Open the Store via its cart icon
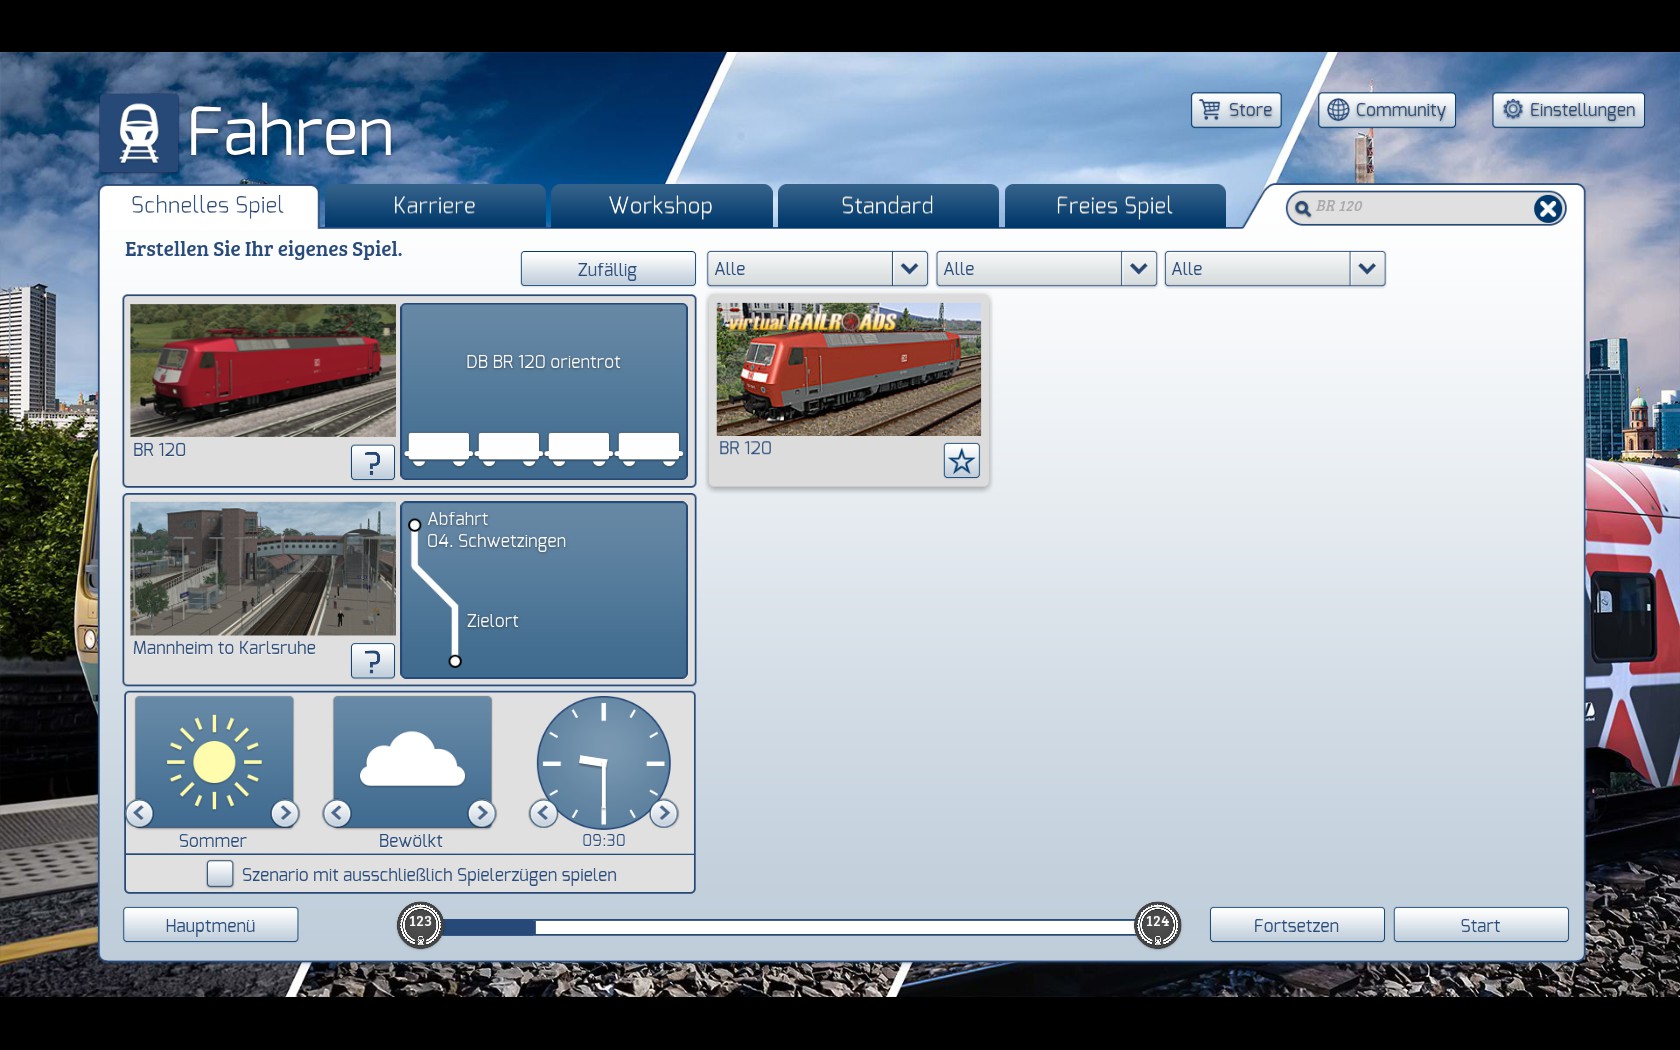The height and width of the screenshot is (1050, 1680). pyautogui.click(x=1210, y=110)
